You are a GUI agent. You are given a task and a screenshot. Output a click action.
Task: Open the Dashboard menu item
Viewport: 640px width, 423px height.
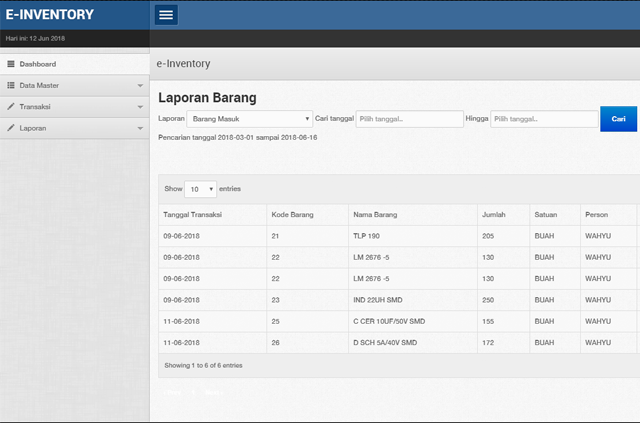click(38, 64)
